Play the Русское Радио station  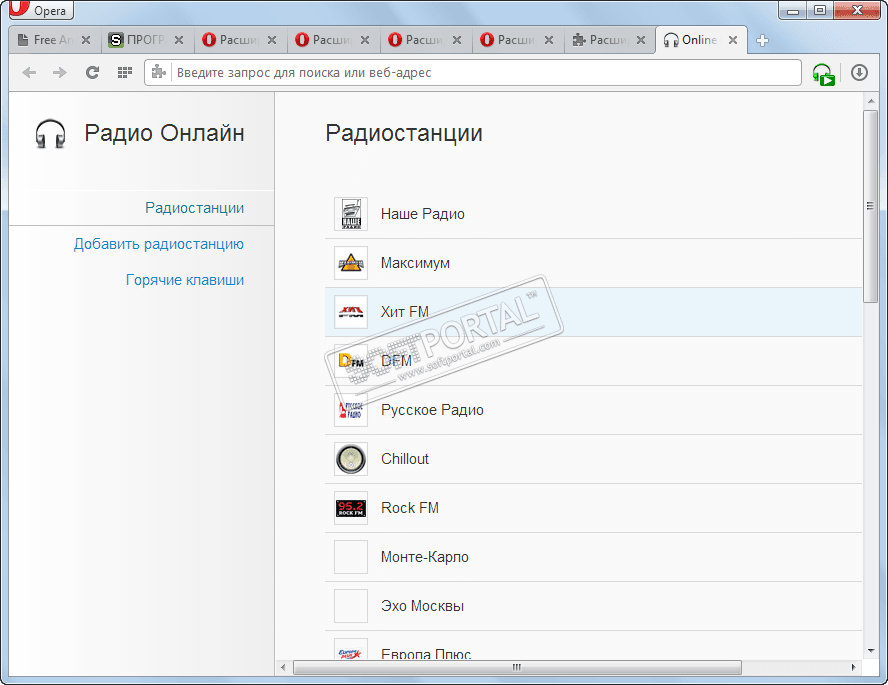coord(594,410)
